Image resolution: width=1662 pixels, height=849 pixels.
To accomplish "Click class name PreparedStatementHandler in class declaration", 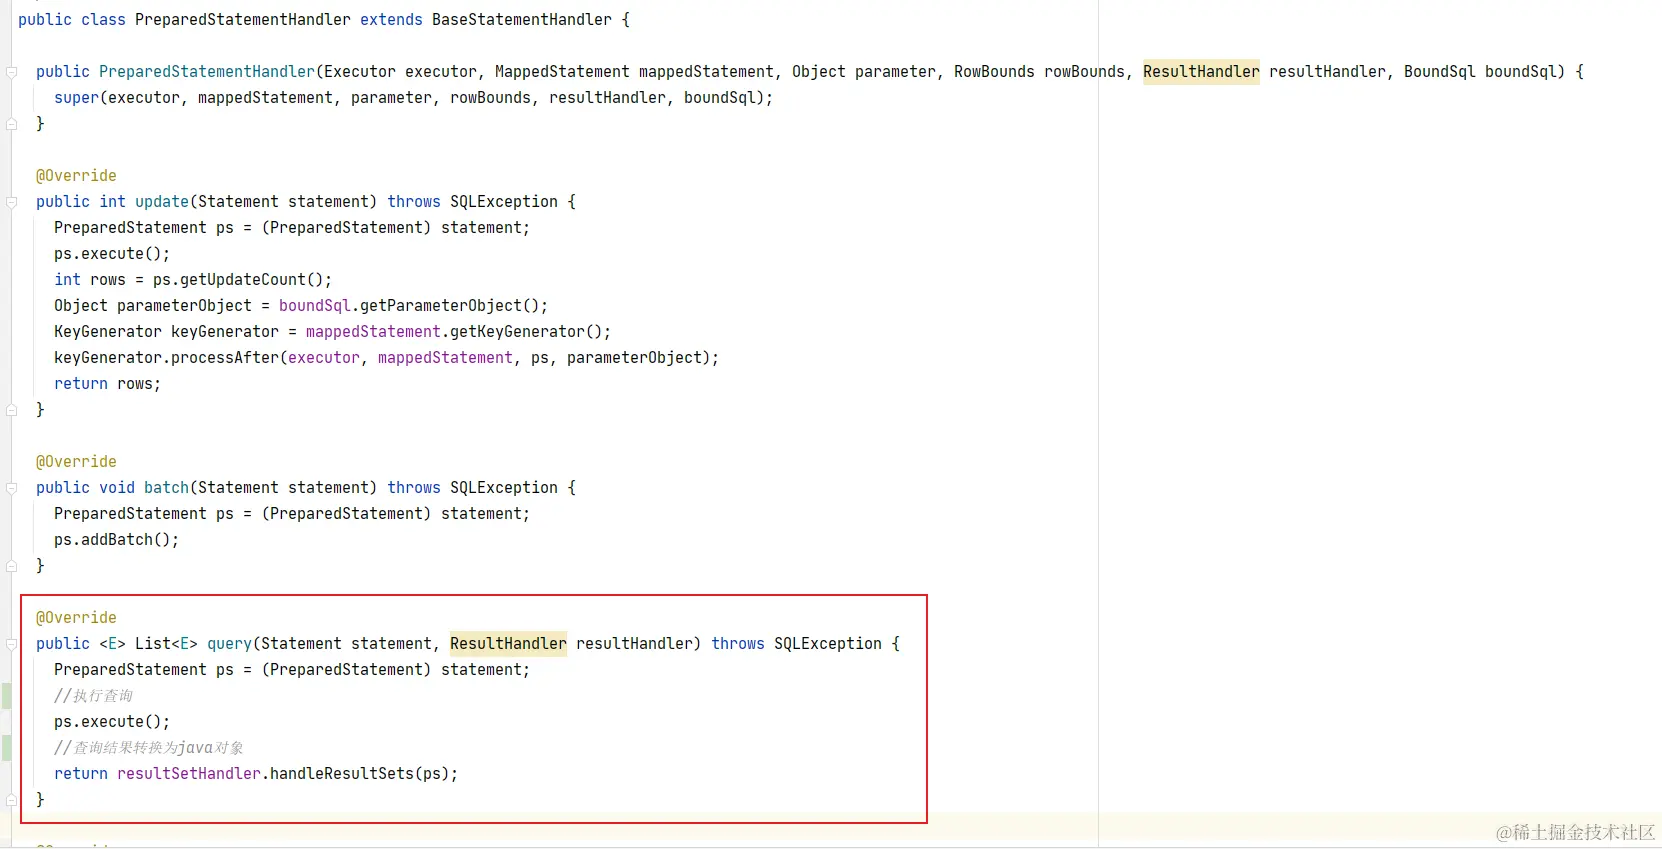I will 243,20.
